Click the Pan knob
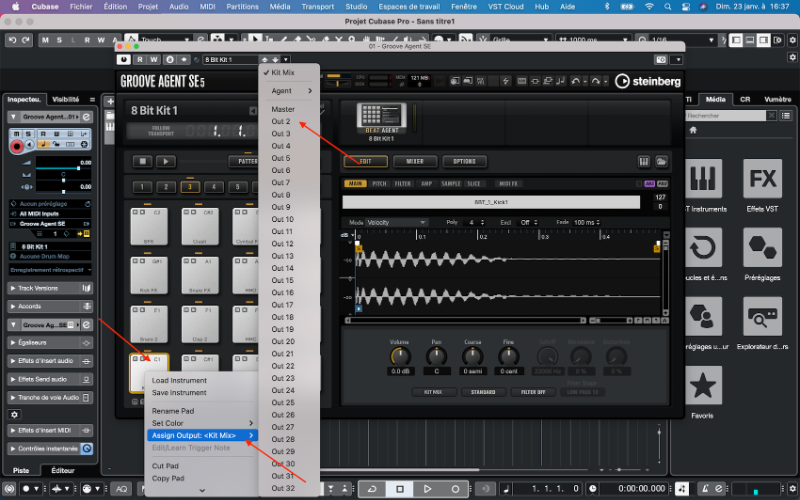This screenshot has width=800, height=500. tap(436, 357)
